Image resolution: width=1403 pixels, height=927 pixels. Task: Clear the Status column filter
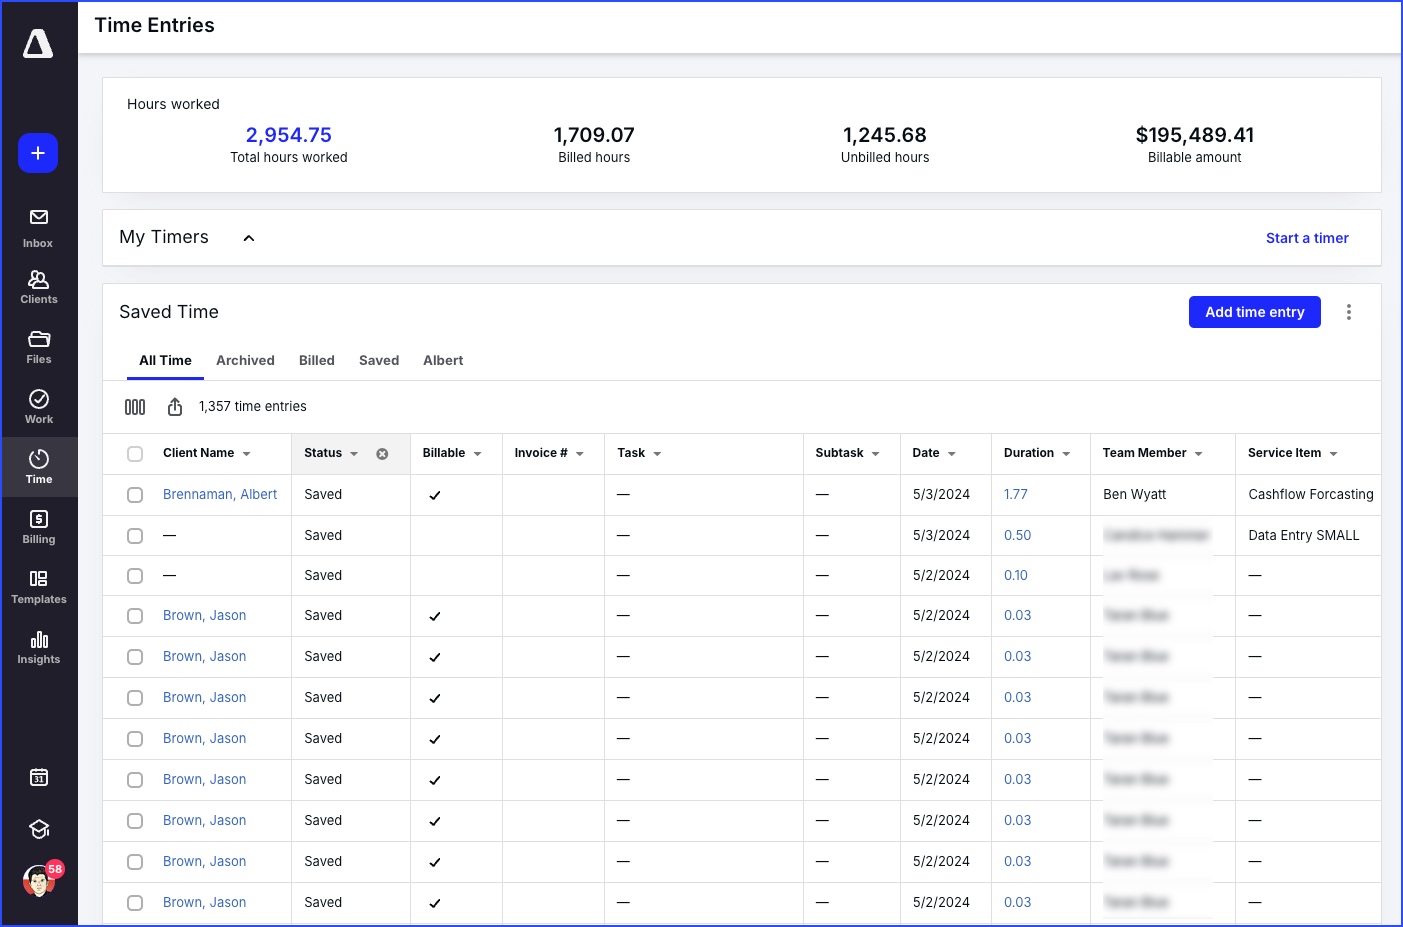(x=382, y=454)
